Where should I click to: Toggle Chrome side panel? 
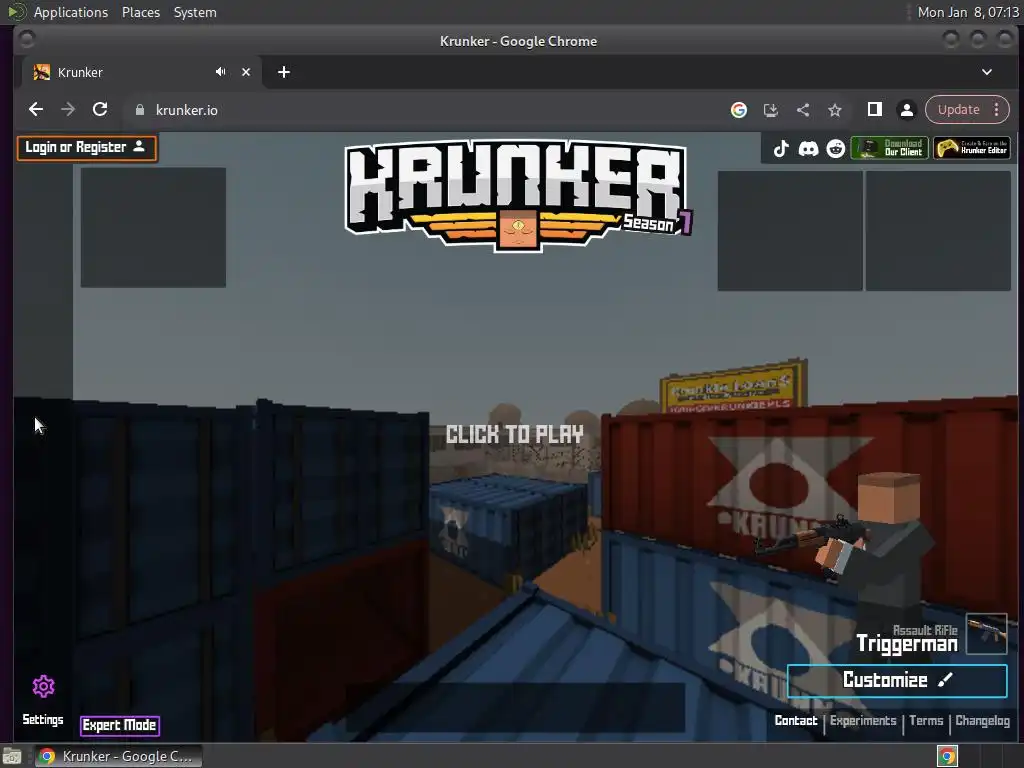click(874, 110)
